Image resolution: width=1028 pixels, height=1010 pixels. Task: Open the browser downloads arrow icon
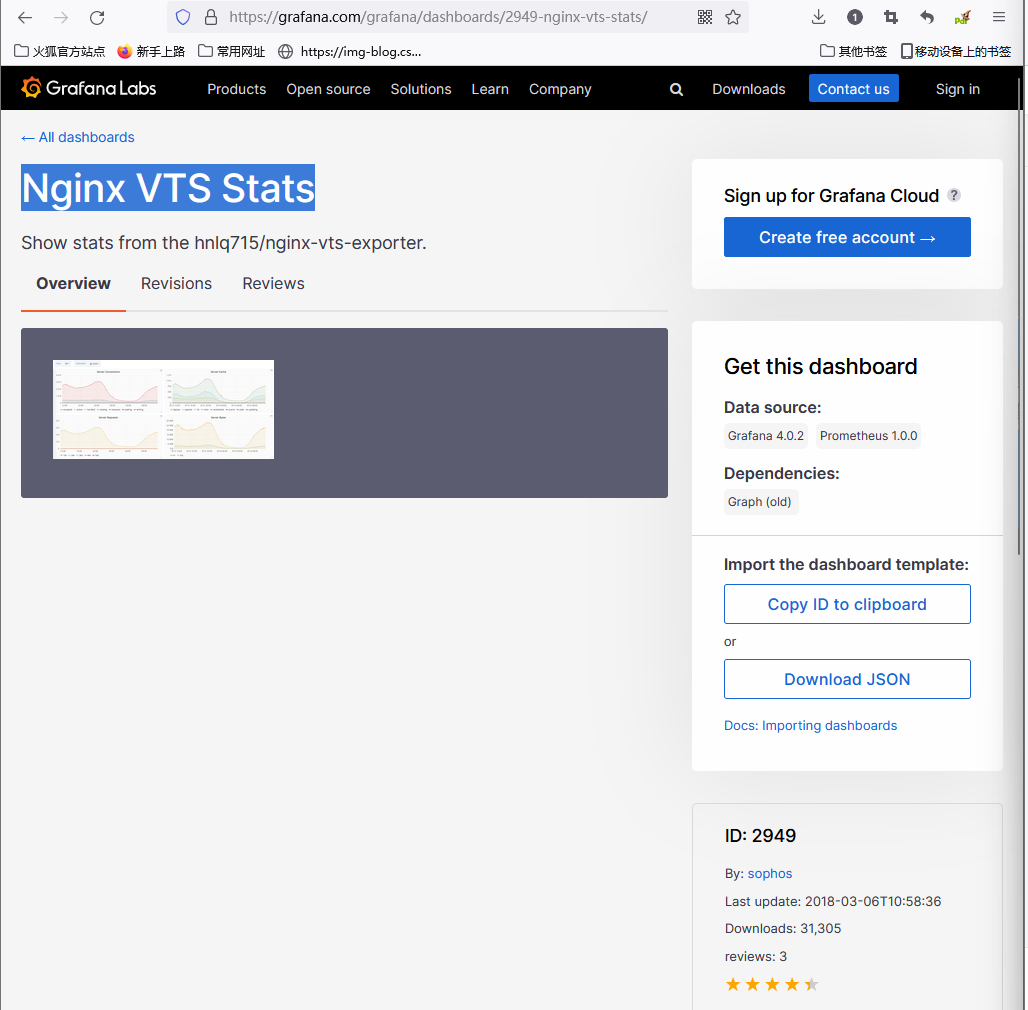818,17
